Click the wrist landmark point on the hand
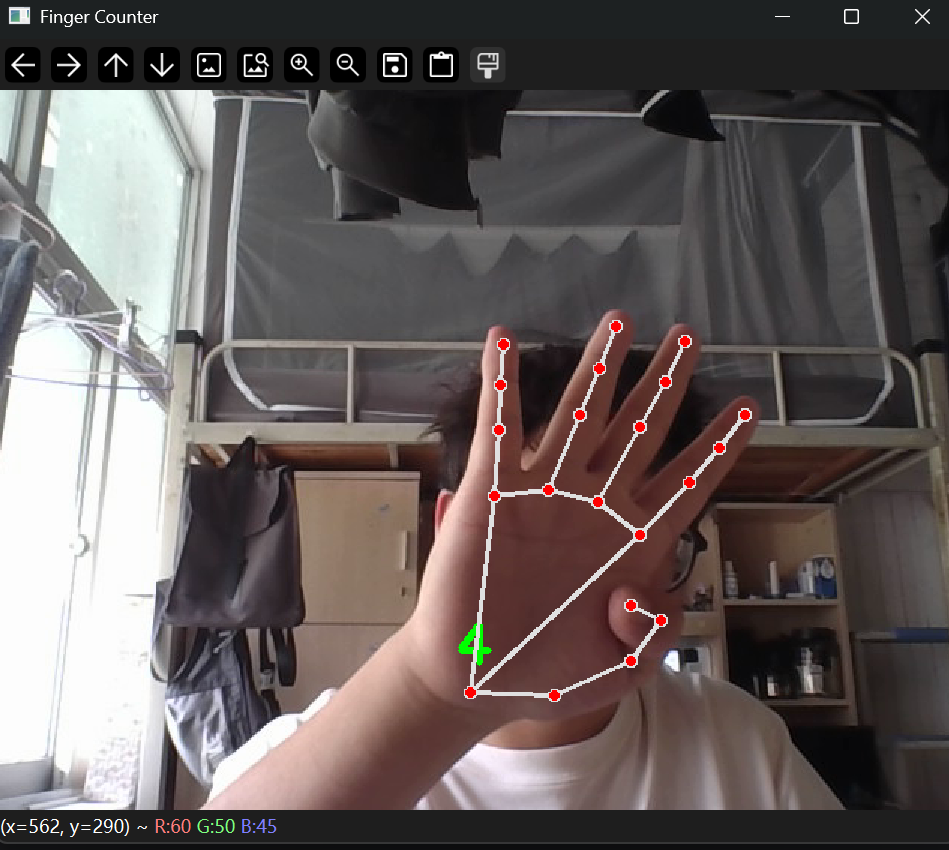The image size is (949, 850). tap(470, 691)
